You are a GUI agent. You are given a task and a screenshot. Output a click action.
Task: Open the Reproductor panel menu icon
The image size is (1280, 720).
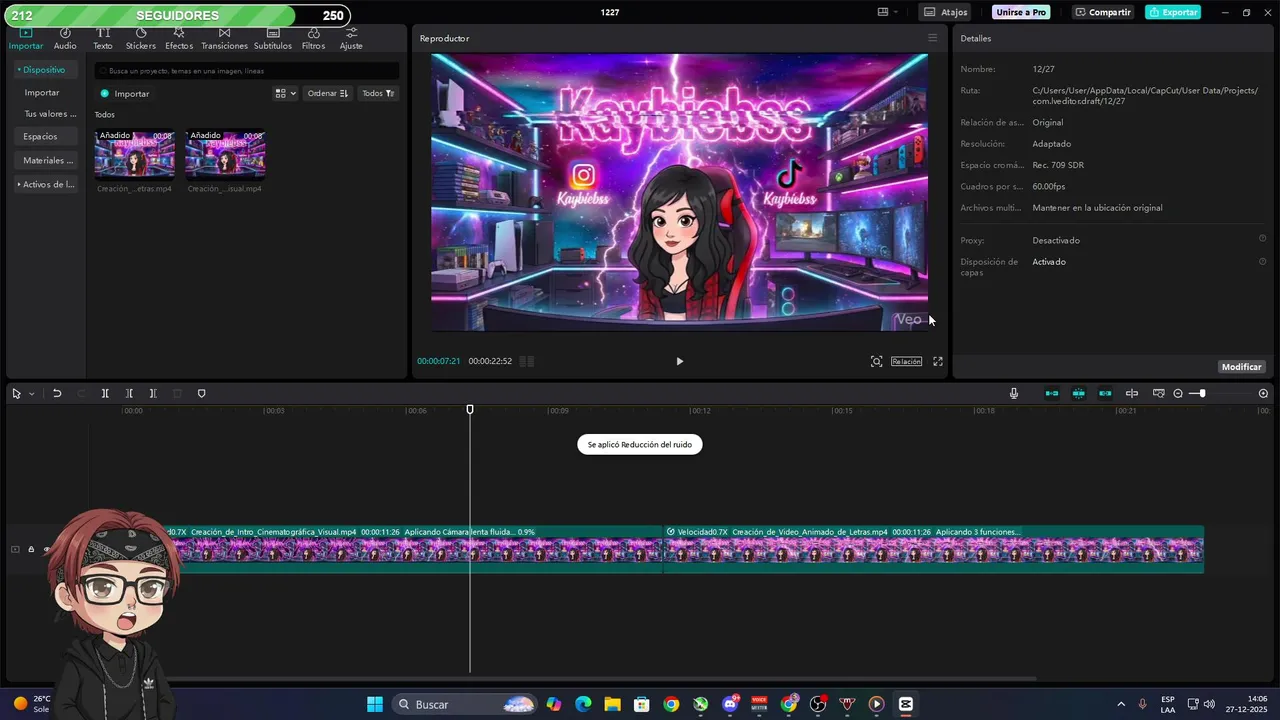click(x=932, y=38)
